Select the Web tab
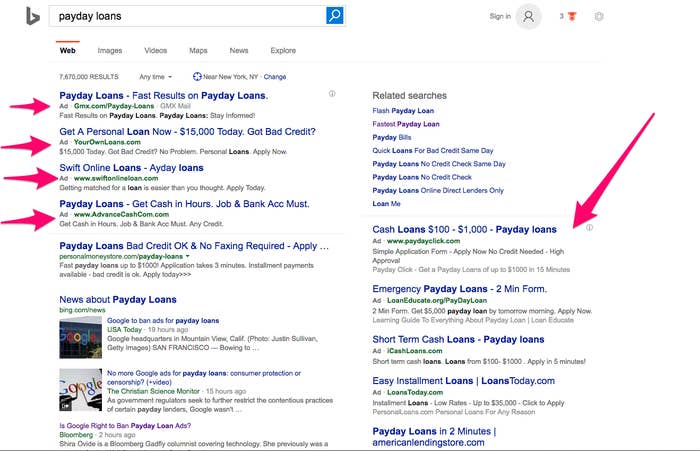This screenshot has width=700, height=451. click(67, 50)
